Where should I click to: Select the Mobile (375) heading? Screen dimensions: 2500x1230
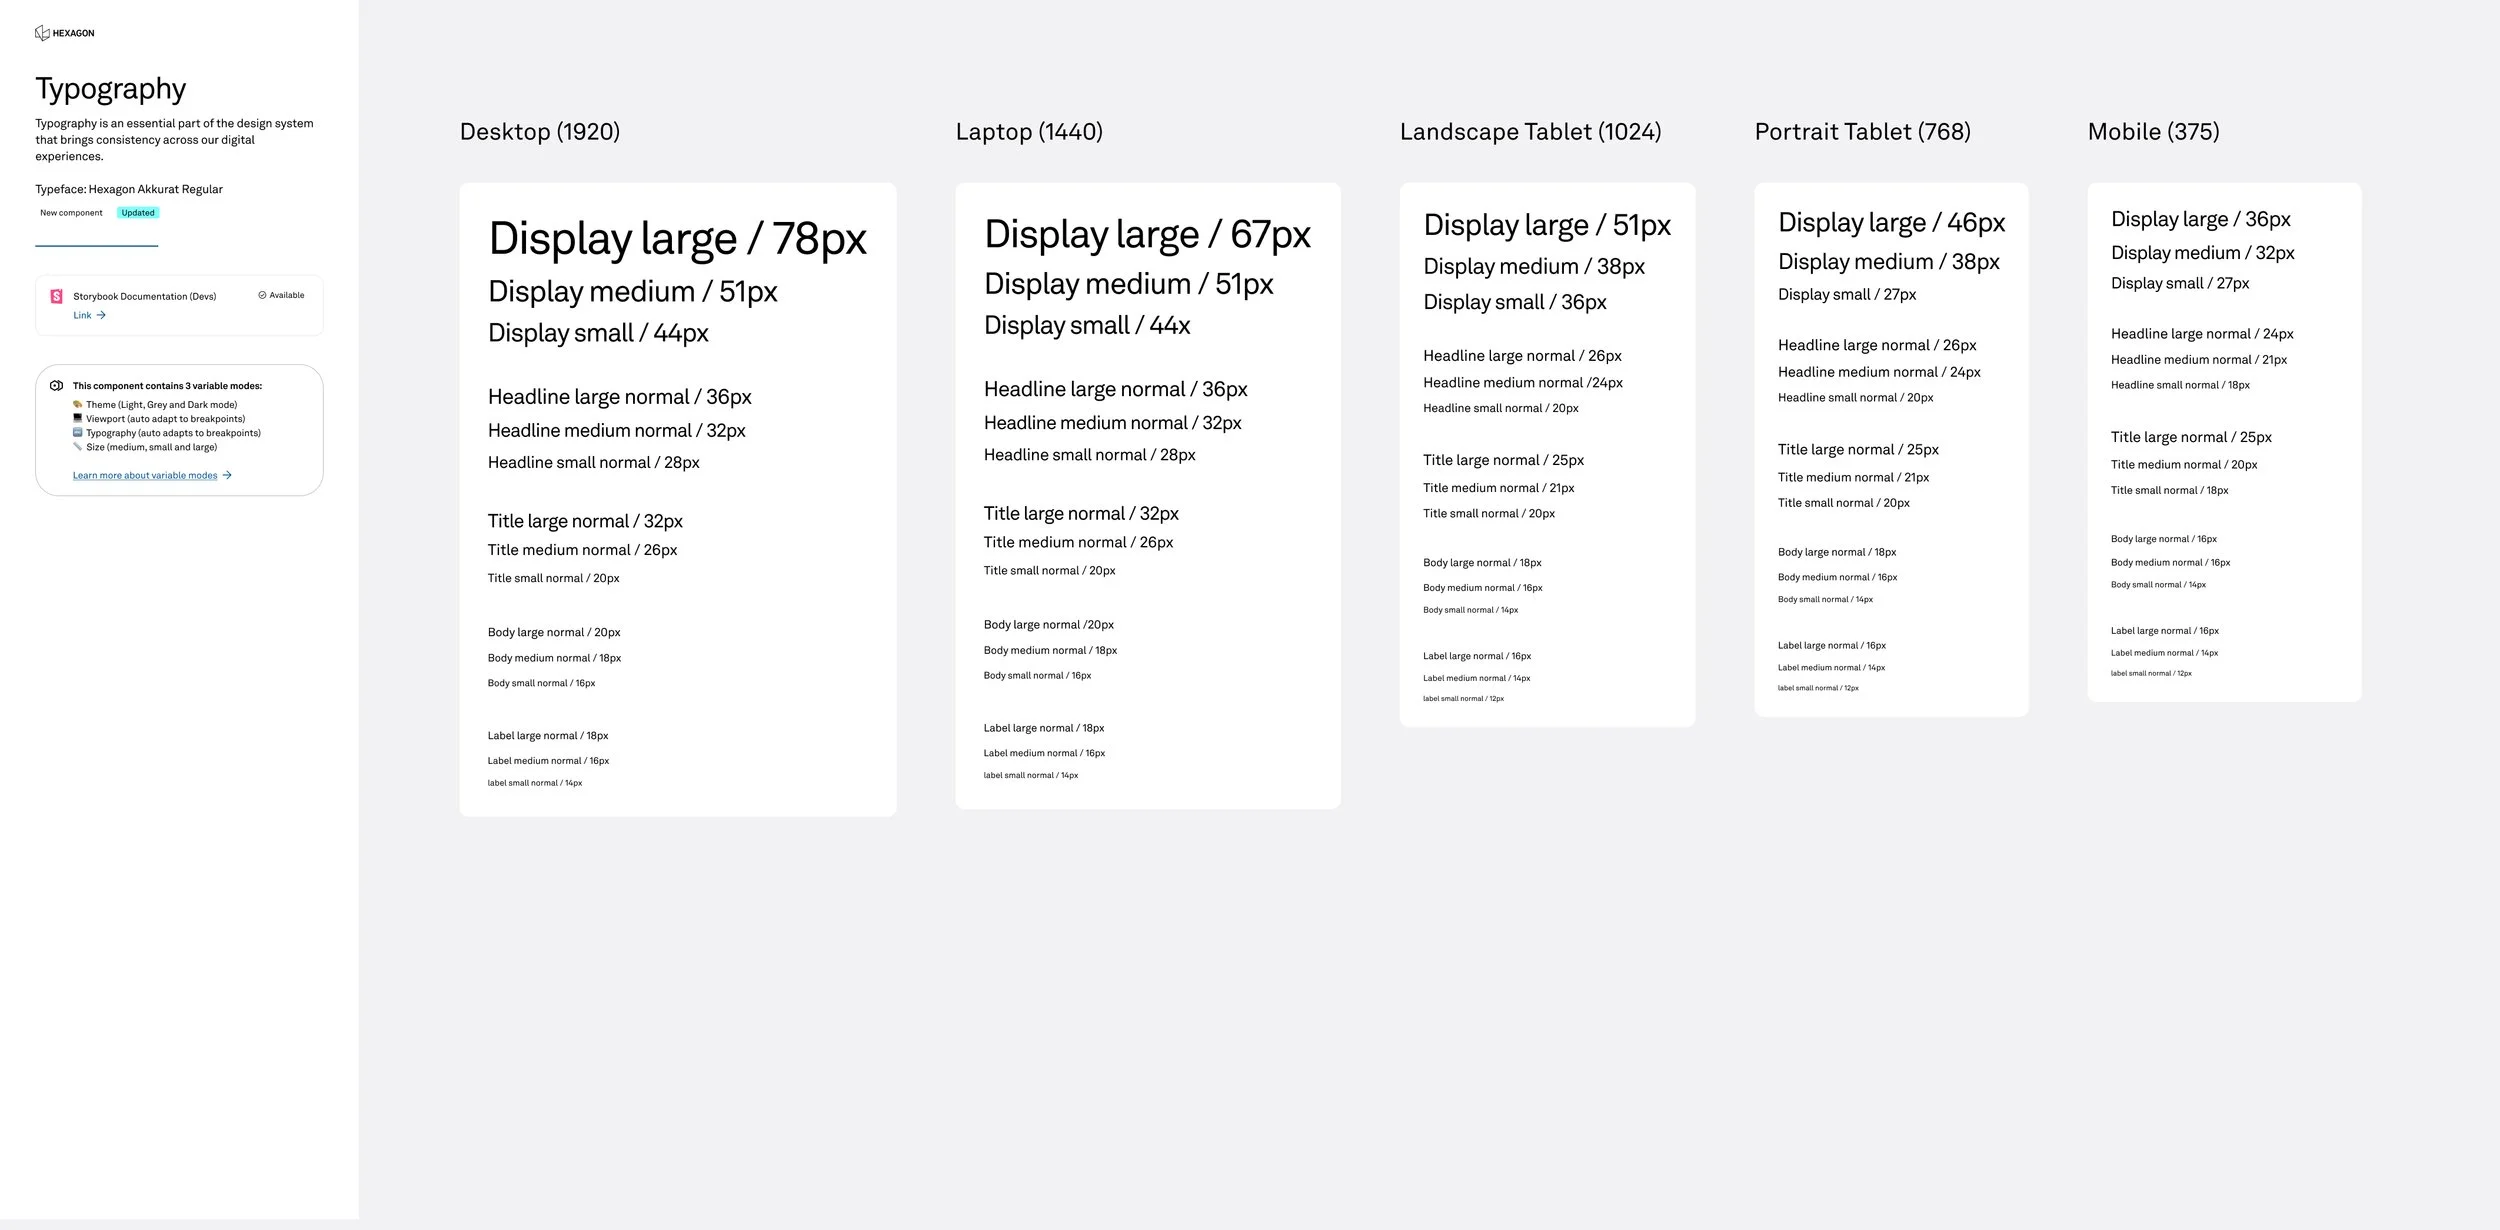point(2153,132)
